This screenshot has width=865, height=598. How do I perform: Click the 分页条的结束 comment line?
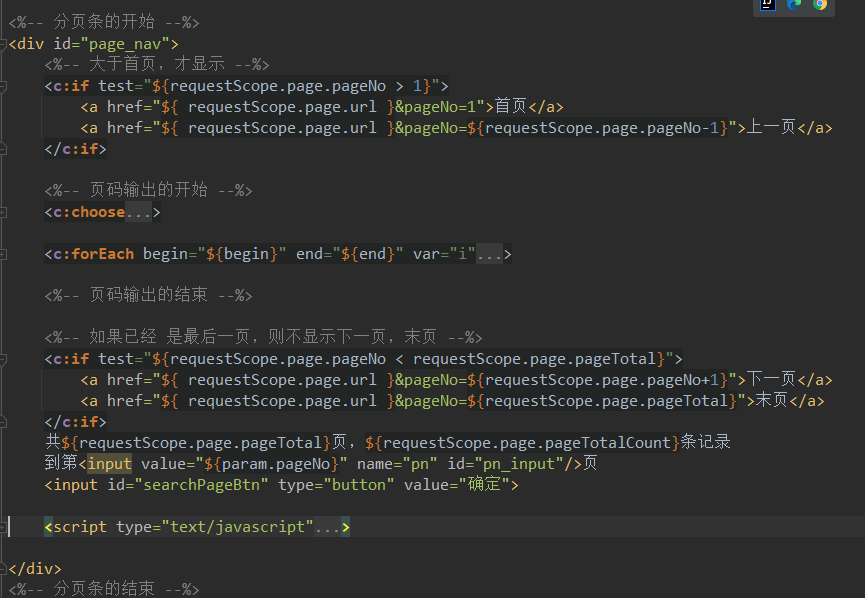tap(104, 589)
